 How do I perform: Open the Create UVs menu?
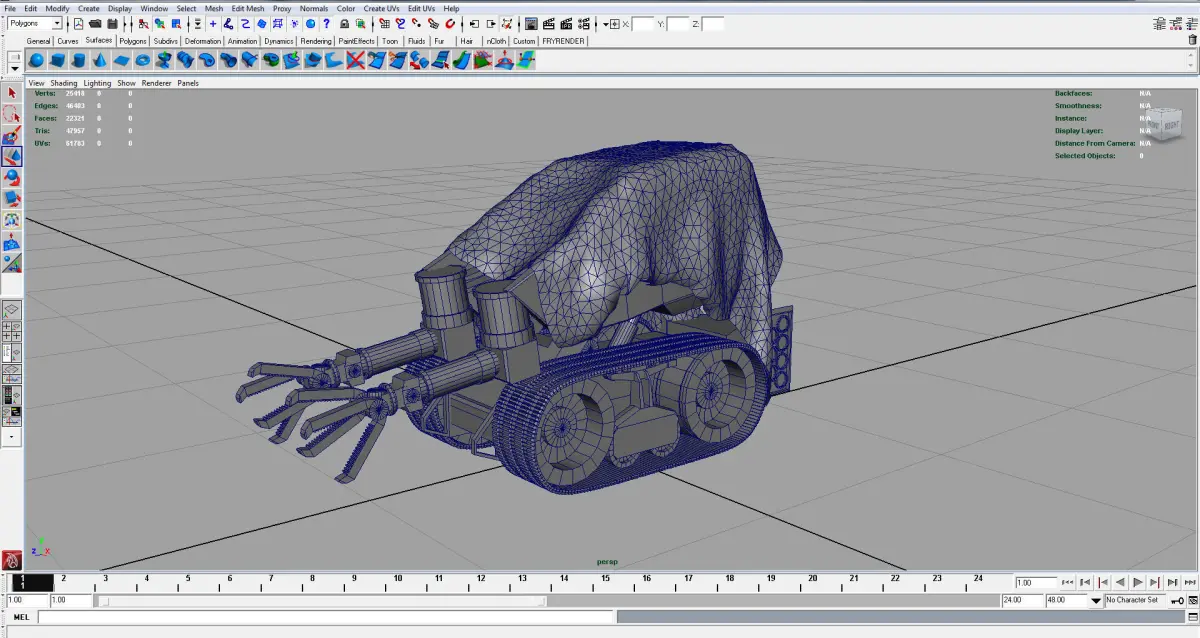click(x=381, y=8)
